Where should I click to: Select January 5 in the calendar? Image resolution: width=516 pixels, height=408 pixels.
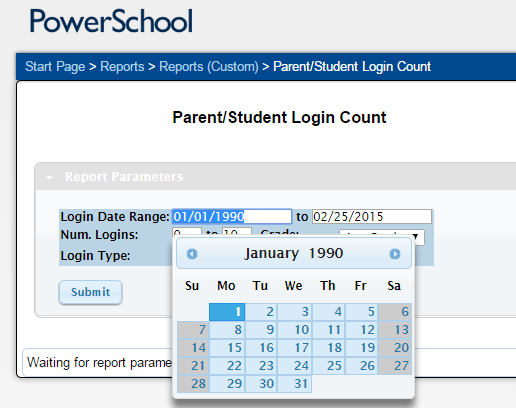(362, 312)
